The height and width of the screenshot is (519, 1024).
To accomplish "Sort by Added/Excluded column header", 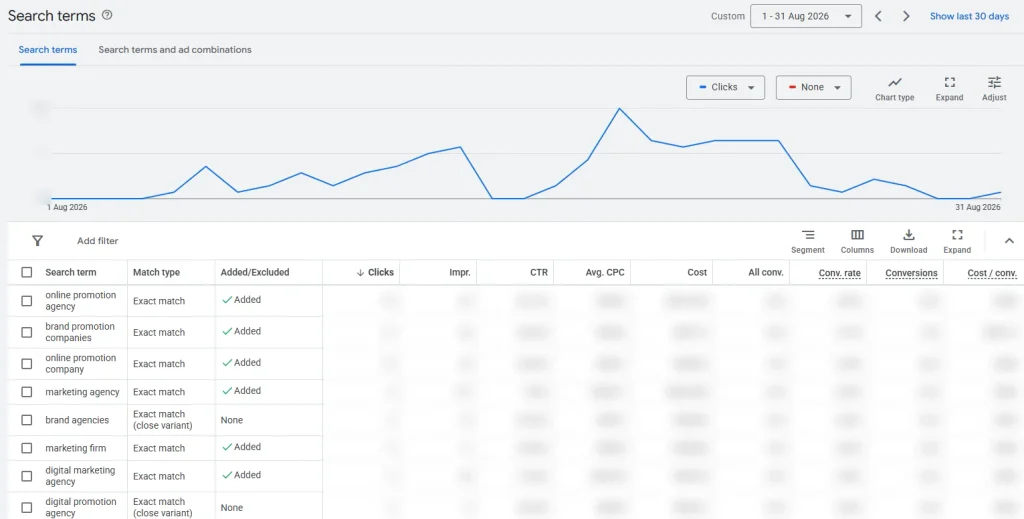I will click(x=255, y=272).
